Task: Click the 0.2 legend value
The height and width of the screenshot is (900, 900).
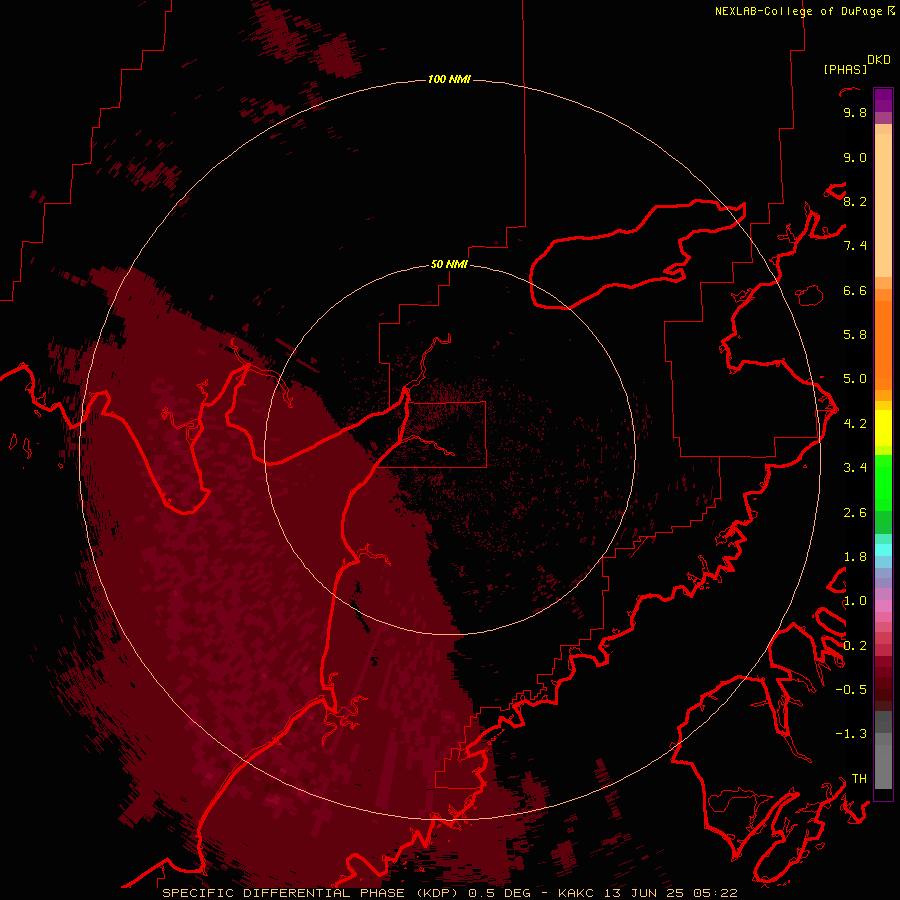Action: pos(855,645)
